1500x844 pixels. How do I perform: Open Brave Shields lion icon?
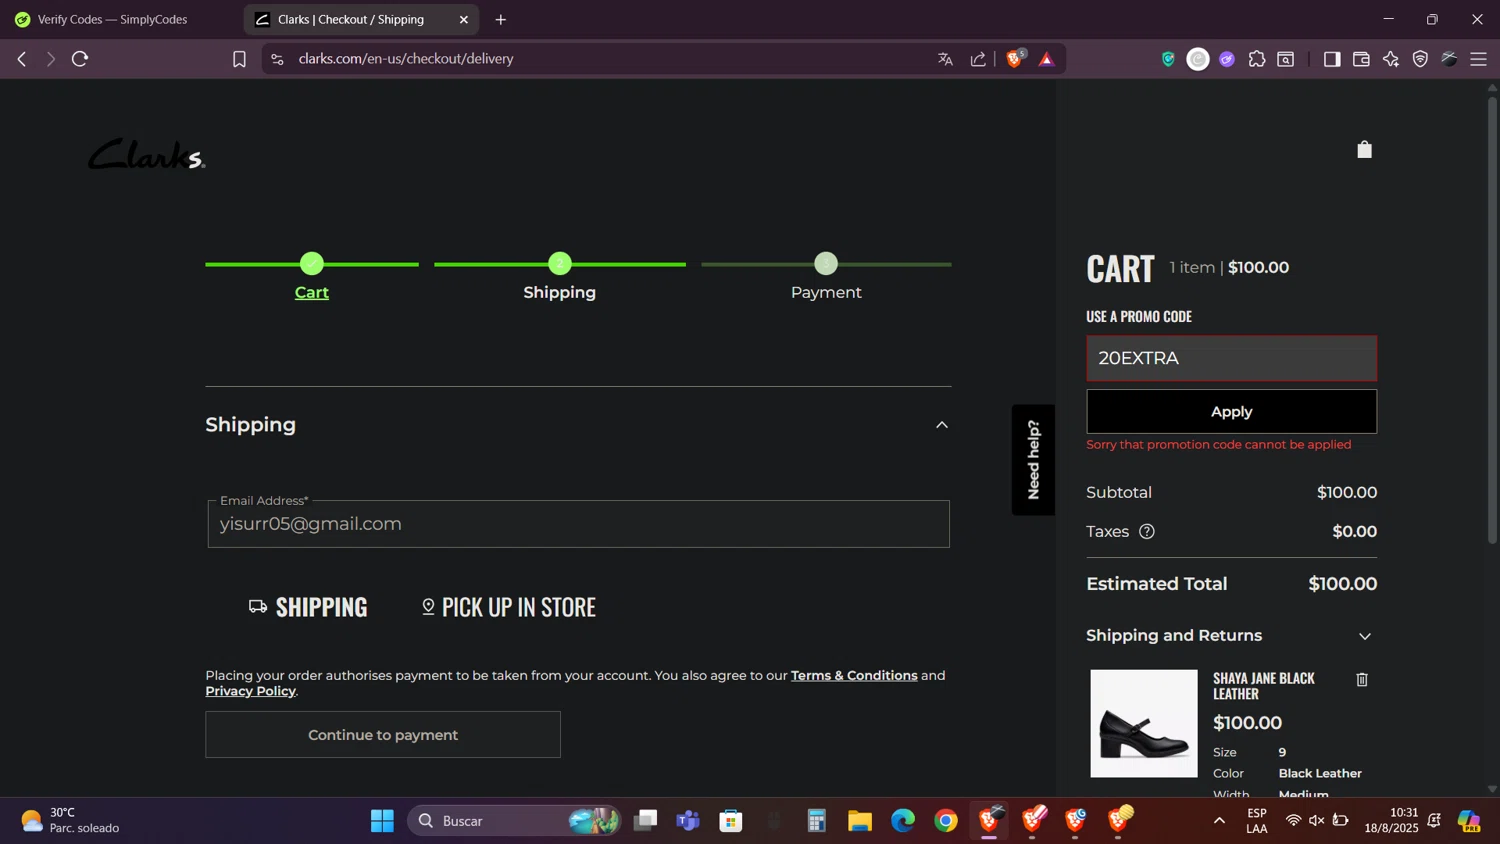point(1015,59)
